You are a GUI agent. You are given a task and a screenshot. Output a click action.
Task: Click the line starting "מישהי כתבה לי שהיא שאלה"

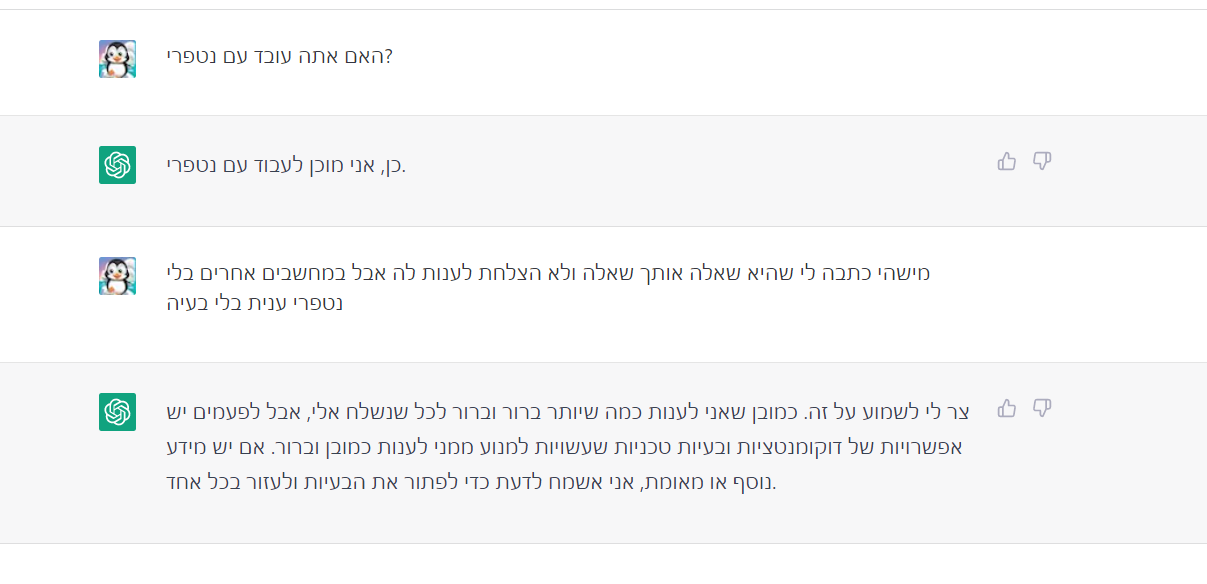click(548, 272)
